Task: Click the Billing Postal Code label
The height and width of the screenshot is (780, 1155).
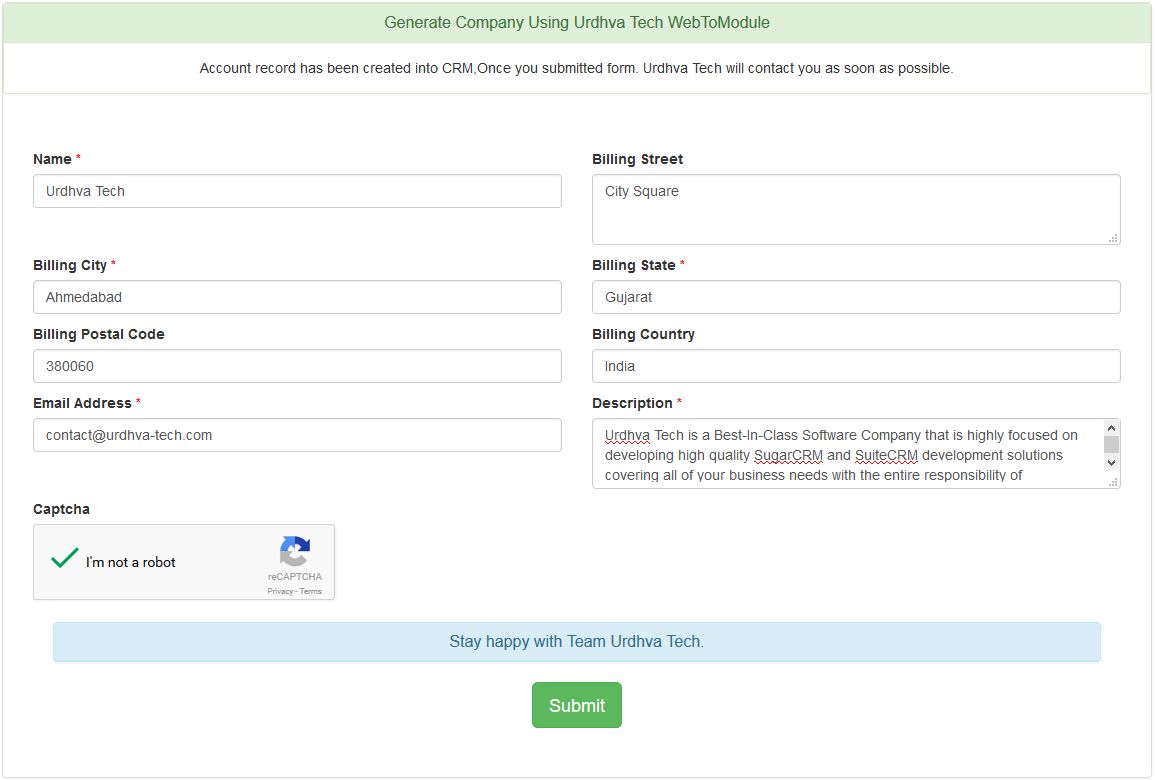Action: coord(99,334)
